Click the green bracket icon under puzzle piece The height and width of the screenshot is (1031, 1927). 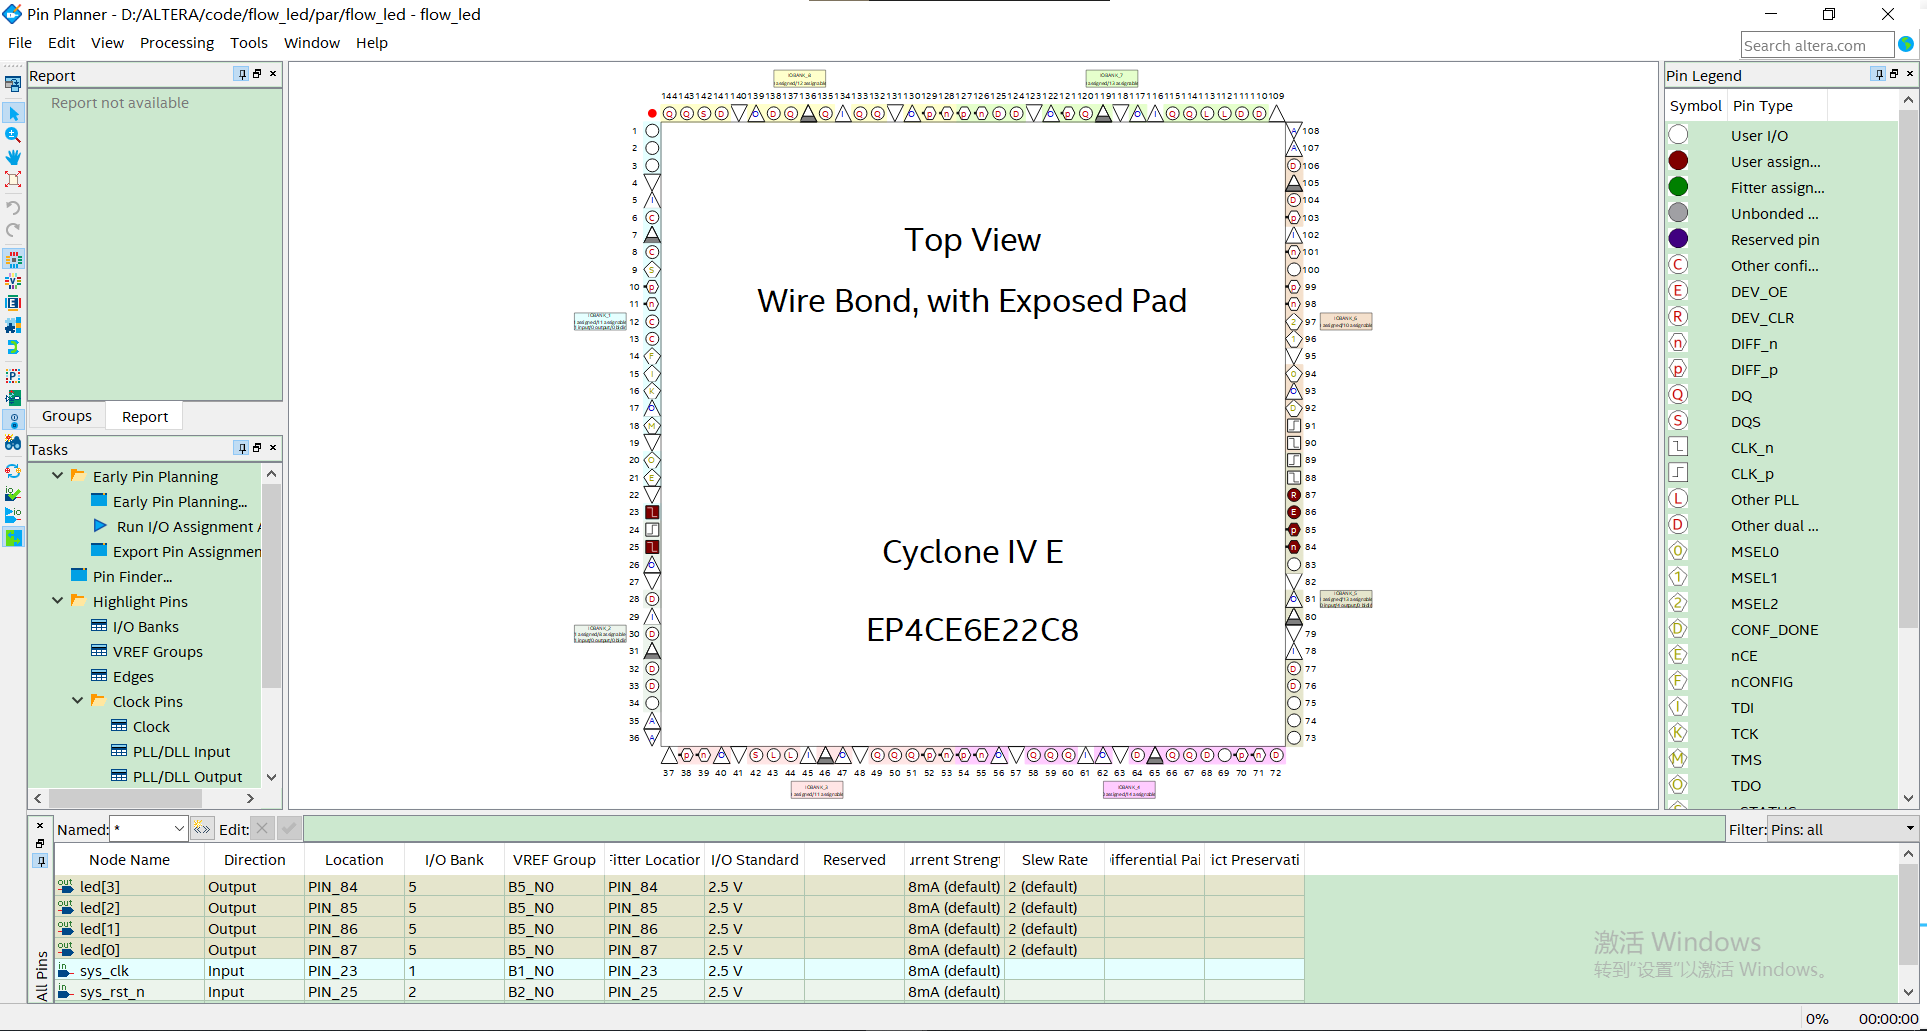point(13,347)
